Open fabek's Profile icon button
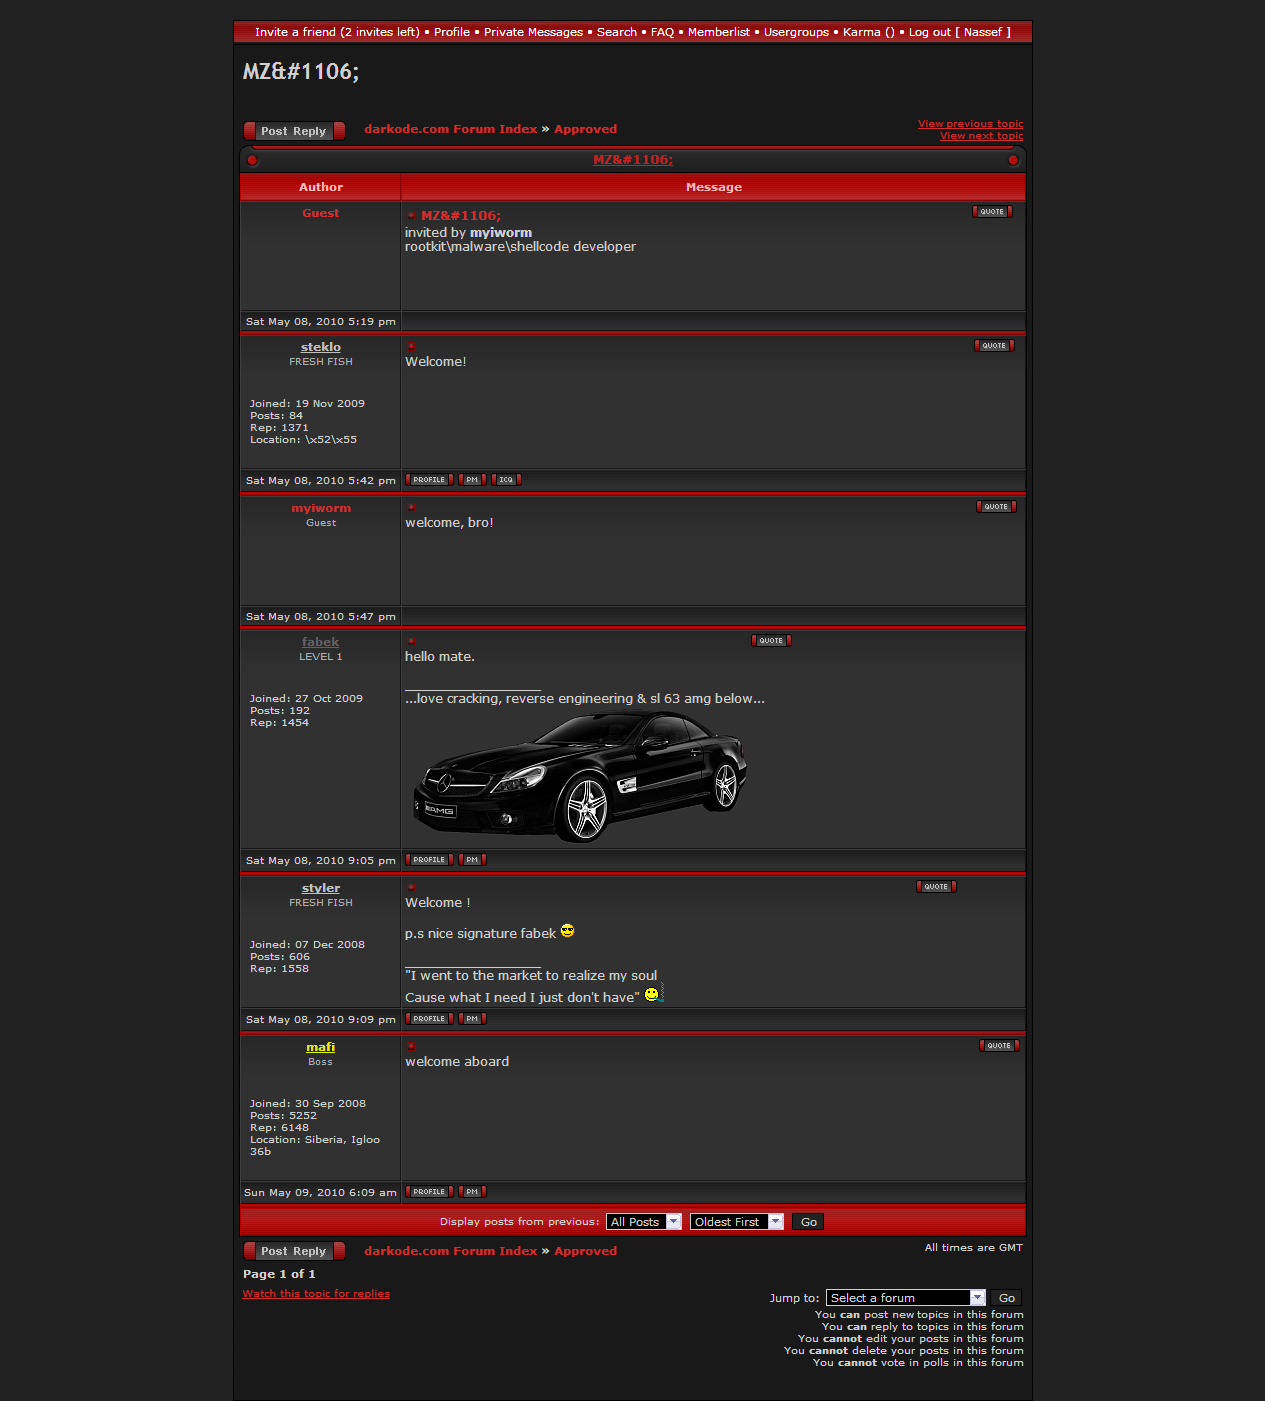Screen dimensions: 1265x1401 429,860
